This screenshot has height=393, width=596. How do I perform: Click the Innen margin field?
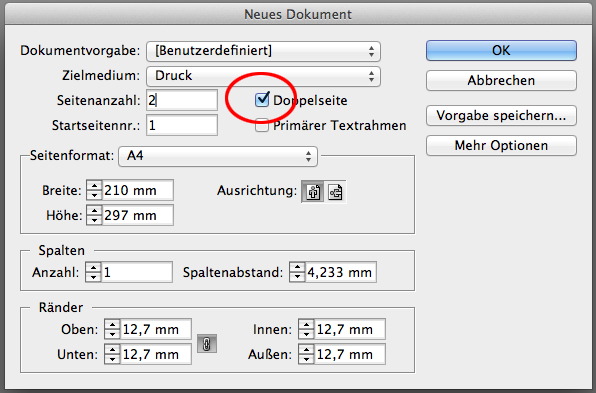click(x=350, y=329)
